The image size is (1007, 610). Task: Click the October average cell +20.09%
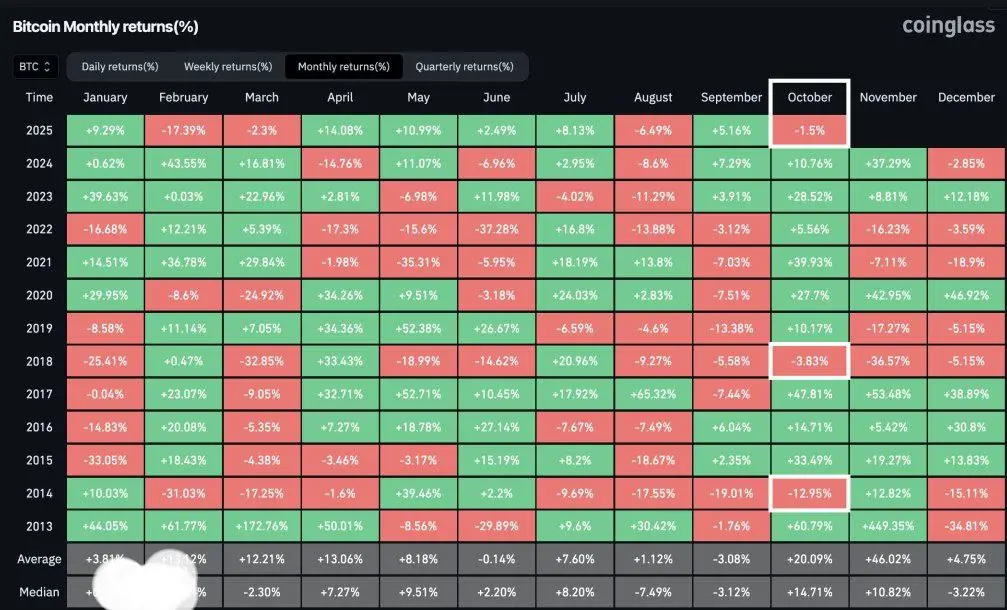click(809, 559)
